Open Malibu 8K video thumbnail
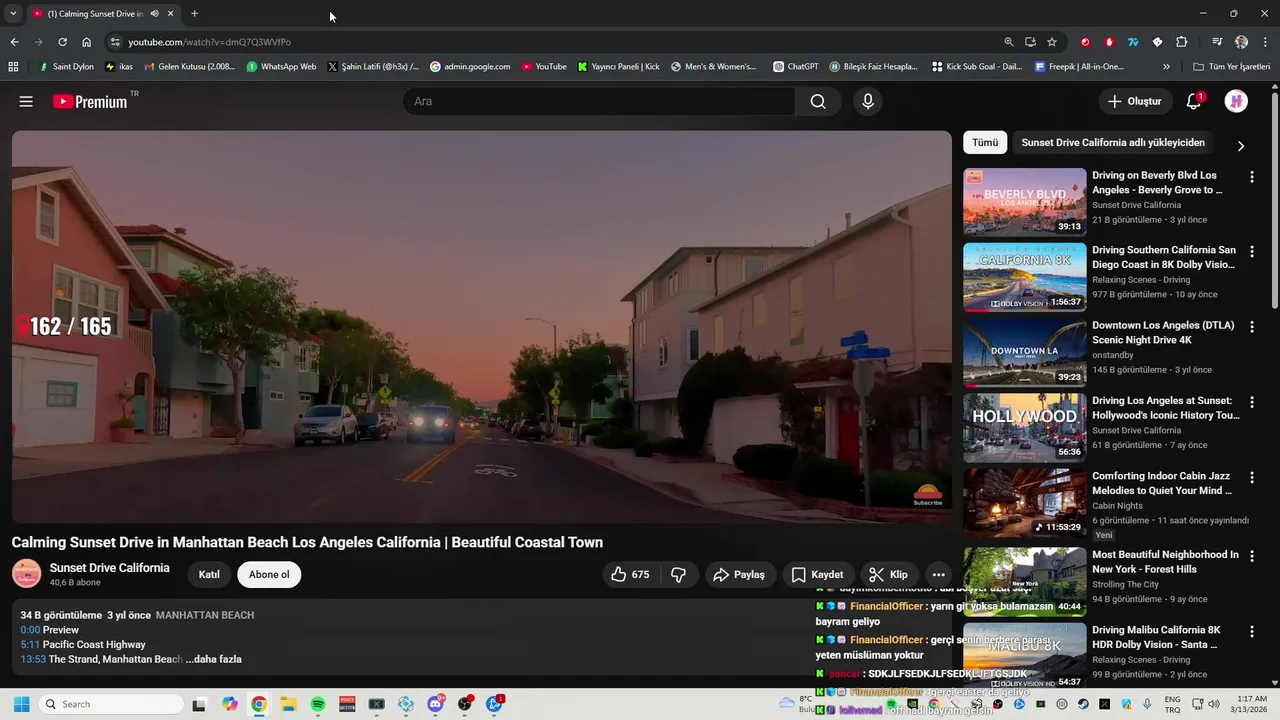Image resolution: width=1280 pixels, height=720 pixels. 1024,656
